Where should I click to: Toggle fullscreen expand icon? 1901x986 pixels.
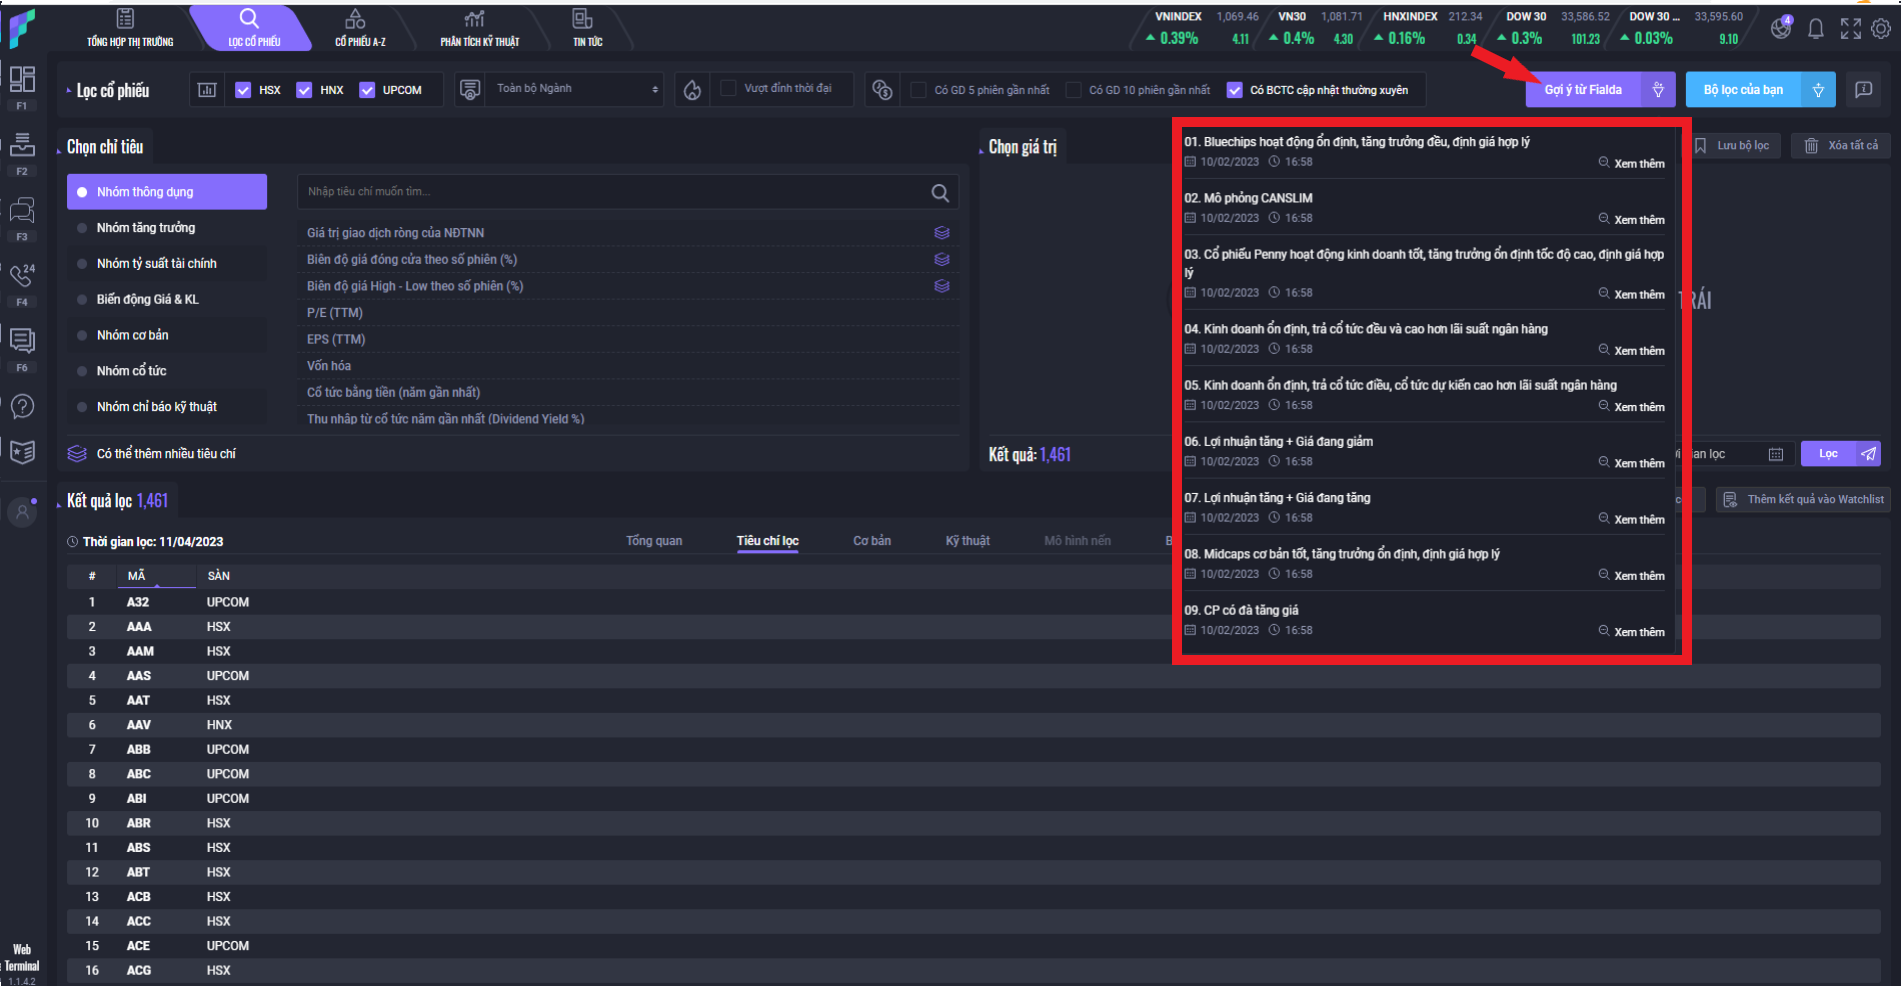[1850, 29]
